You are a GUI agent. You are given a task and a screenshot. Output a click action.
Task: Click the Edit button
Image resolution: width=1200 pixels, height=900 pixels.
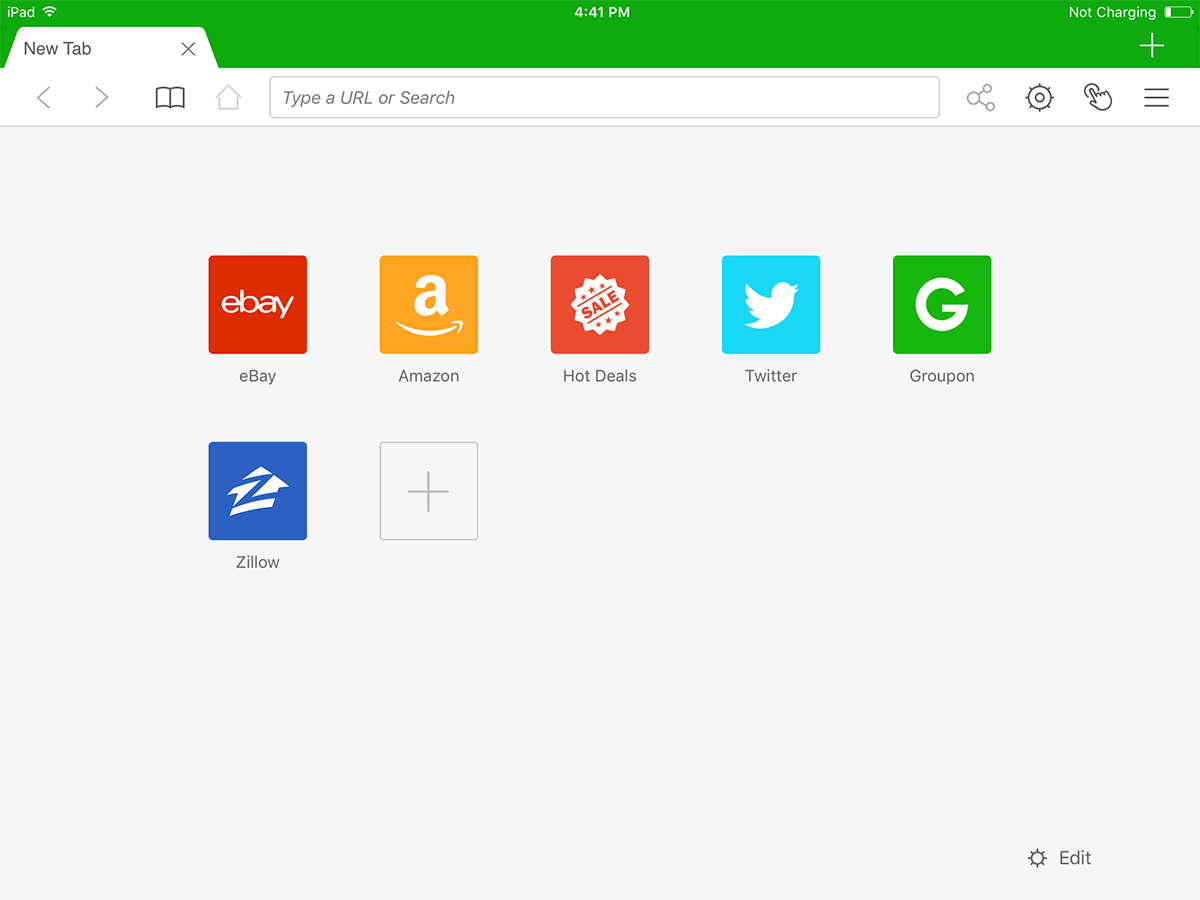click(1060, 858)
